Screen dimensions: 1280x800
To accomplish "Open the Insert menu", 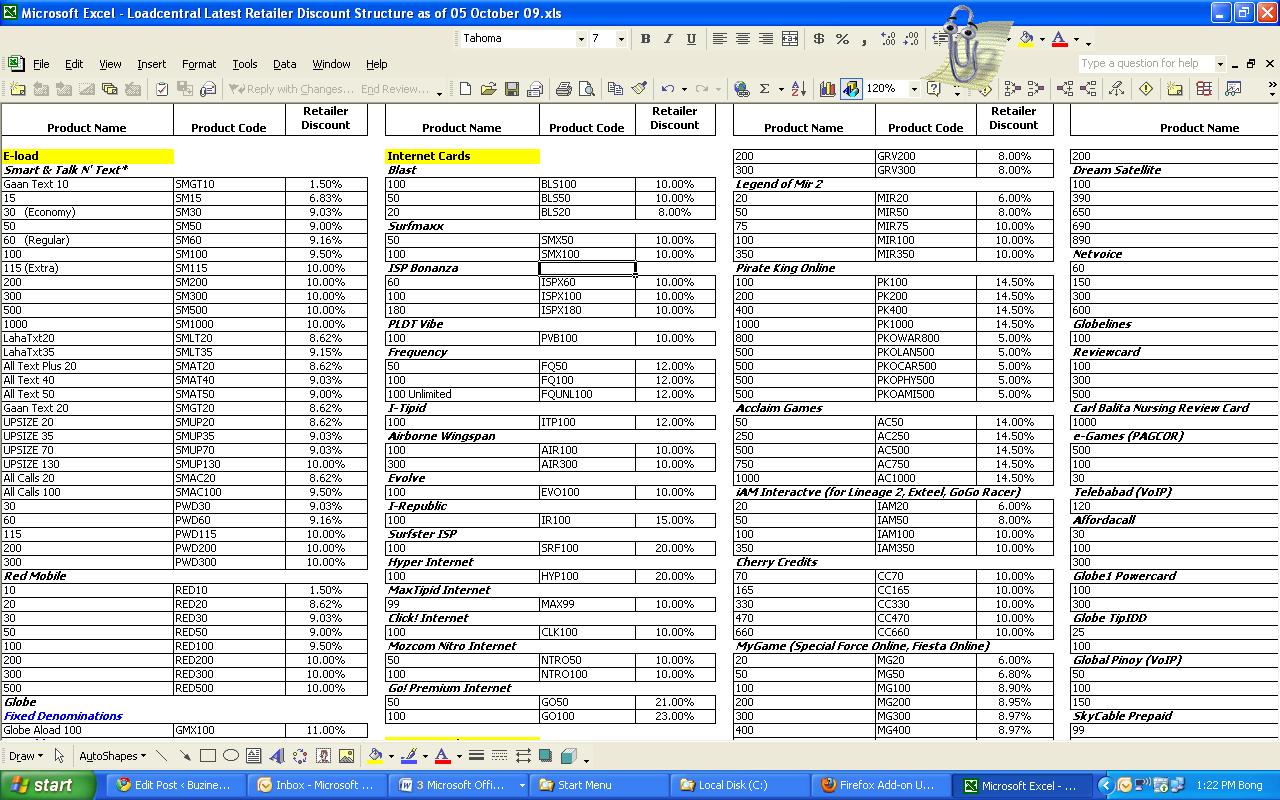I will (152, 64).
